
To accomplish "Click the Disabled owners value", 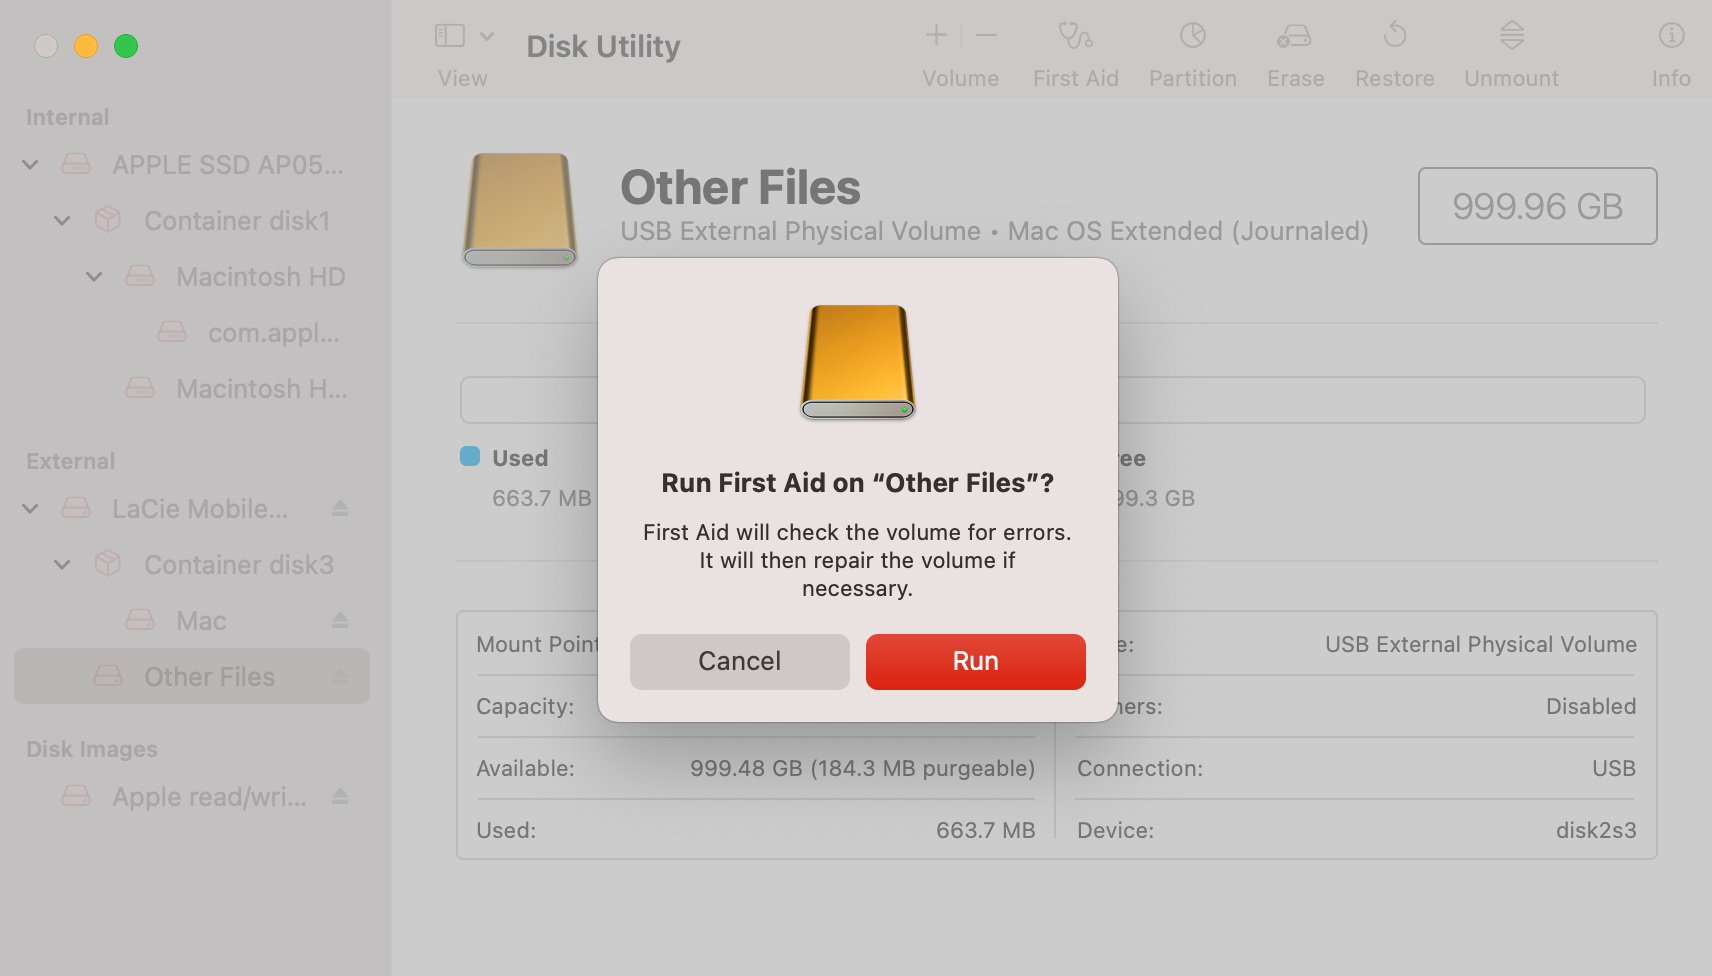I will coord(1591,706).
